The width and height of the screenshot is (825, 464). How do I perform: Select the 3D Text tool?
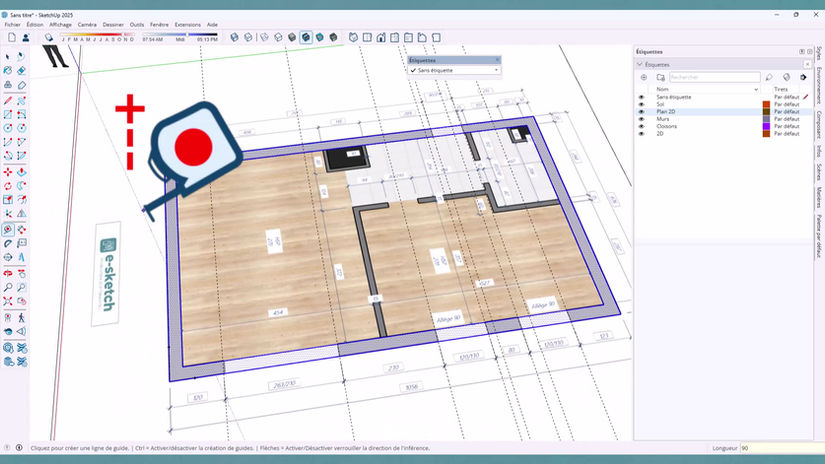pyautogui.click(x=22, y=257)
